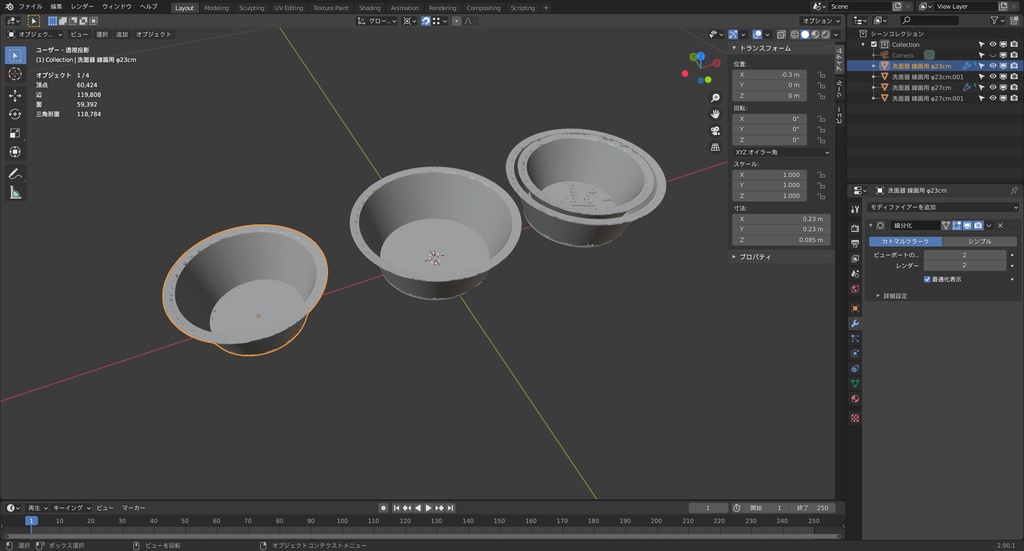Hide 洗面器 線画用 φ27cm.001 using its eye icon
This screenshot has width=1024, height=551.
[x=992, y=99]
